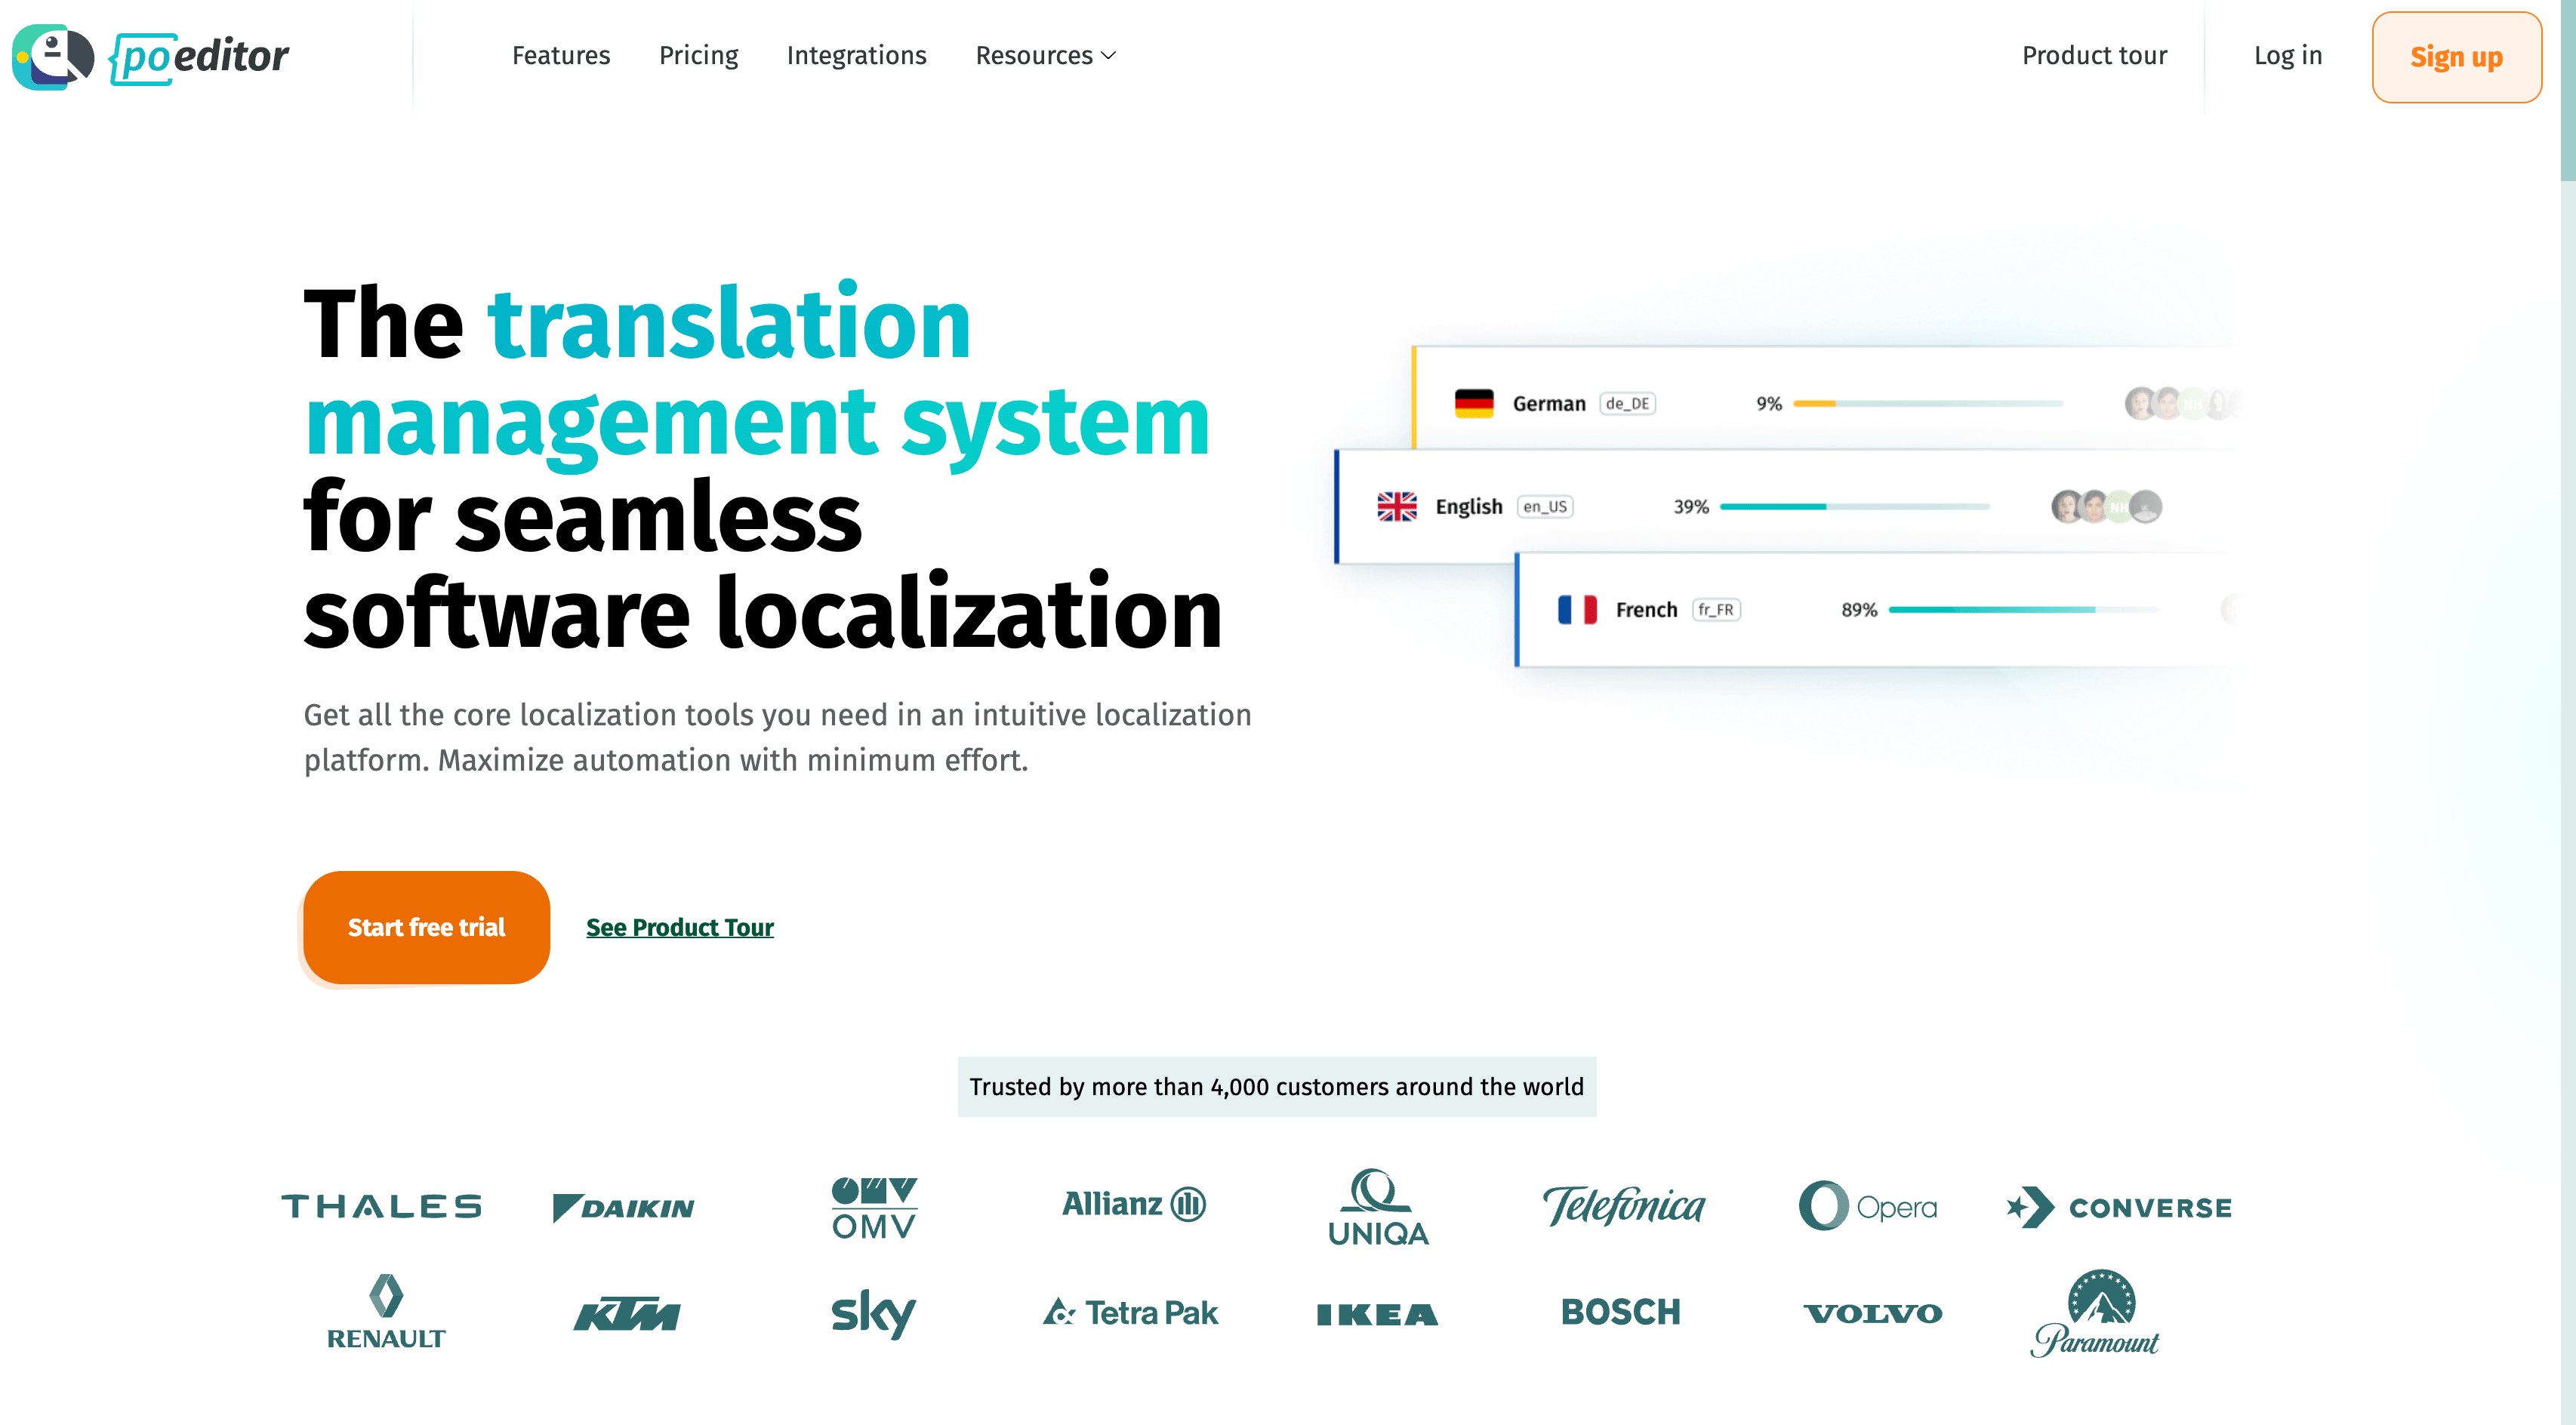Image resolution: width=2576 pixels, height=1425 pixels.
Task: Go to Integrations in navigation
Action: click(856, 56)
